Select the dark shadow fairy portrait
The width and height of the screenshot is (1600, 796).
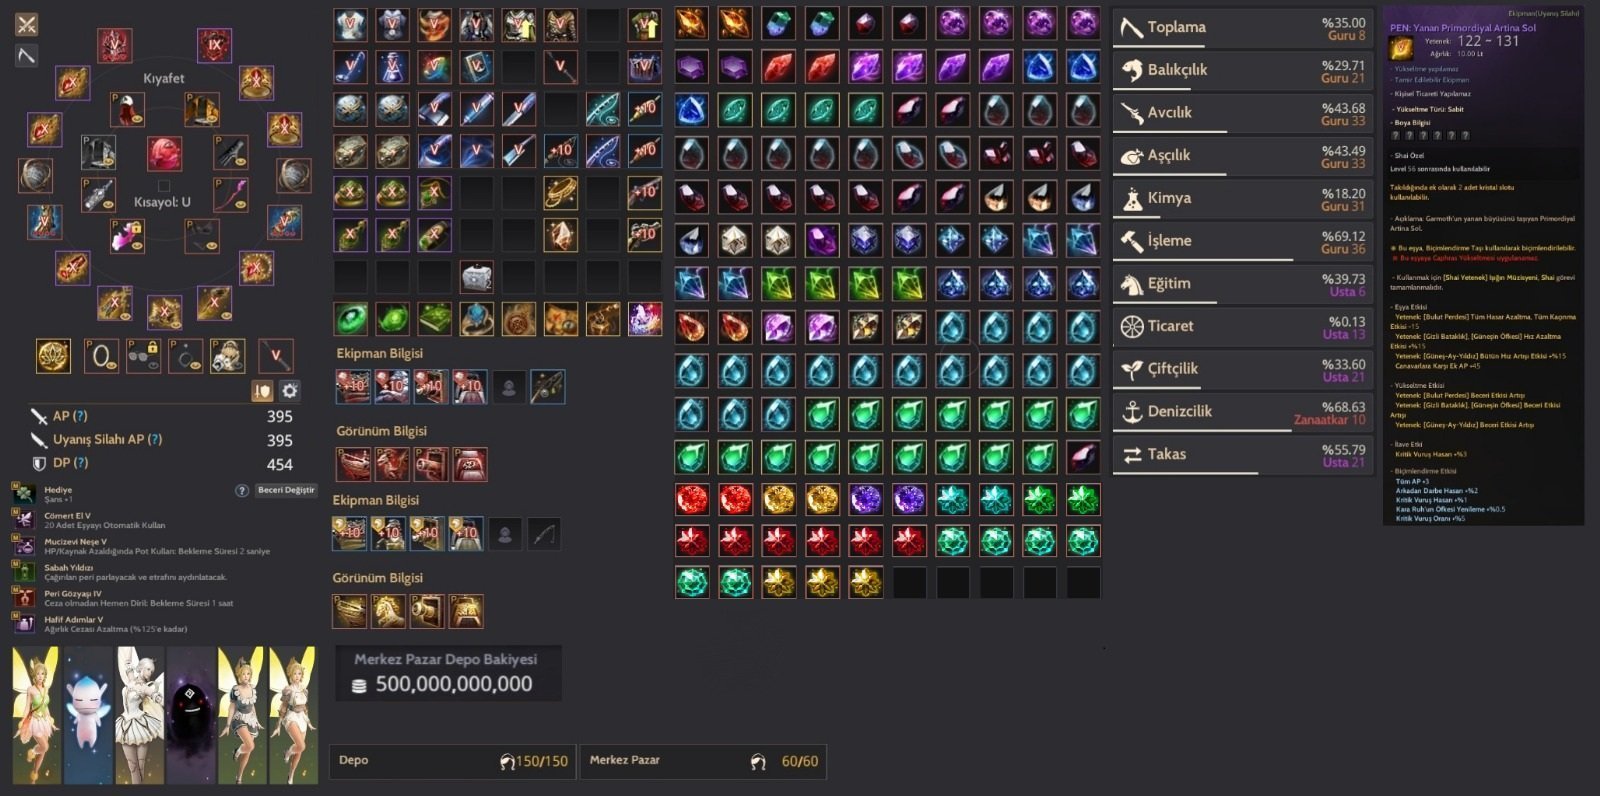(x=190, y=714)
